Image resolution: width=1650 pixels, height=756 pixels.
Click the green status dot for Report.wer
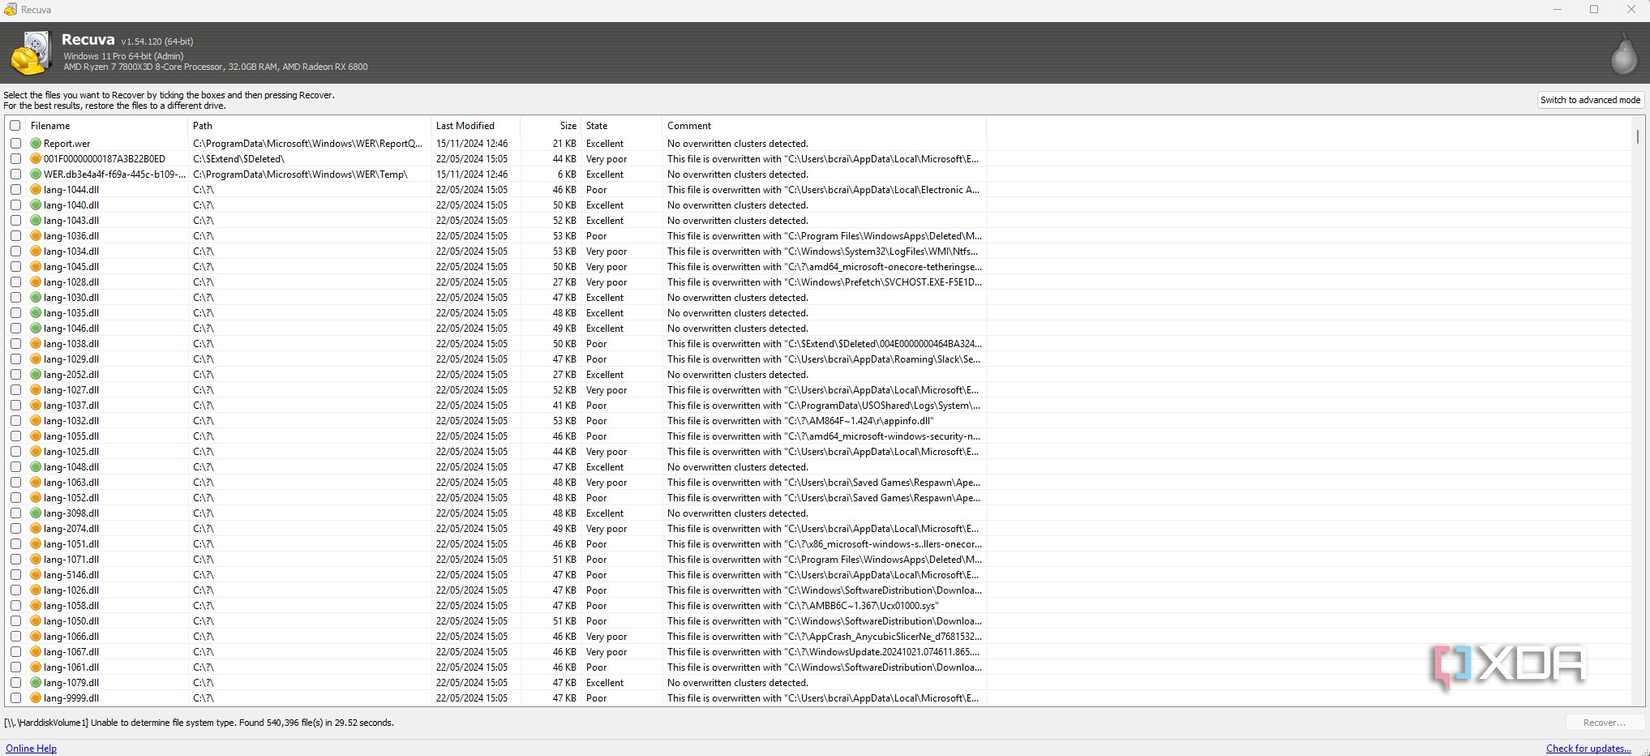36,144
